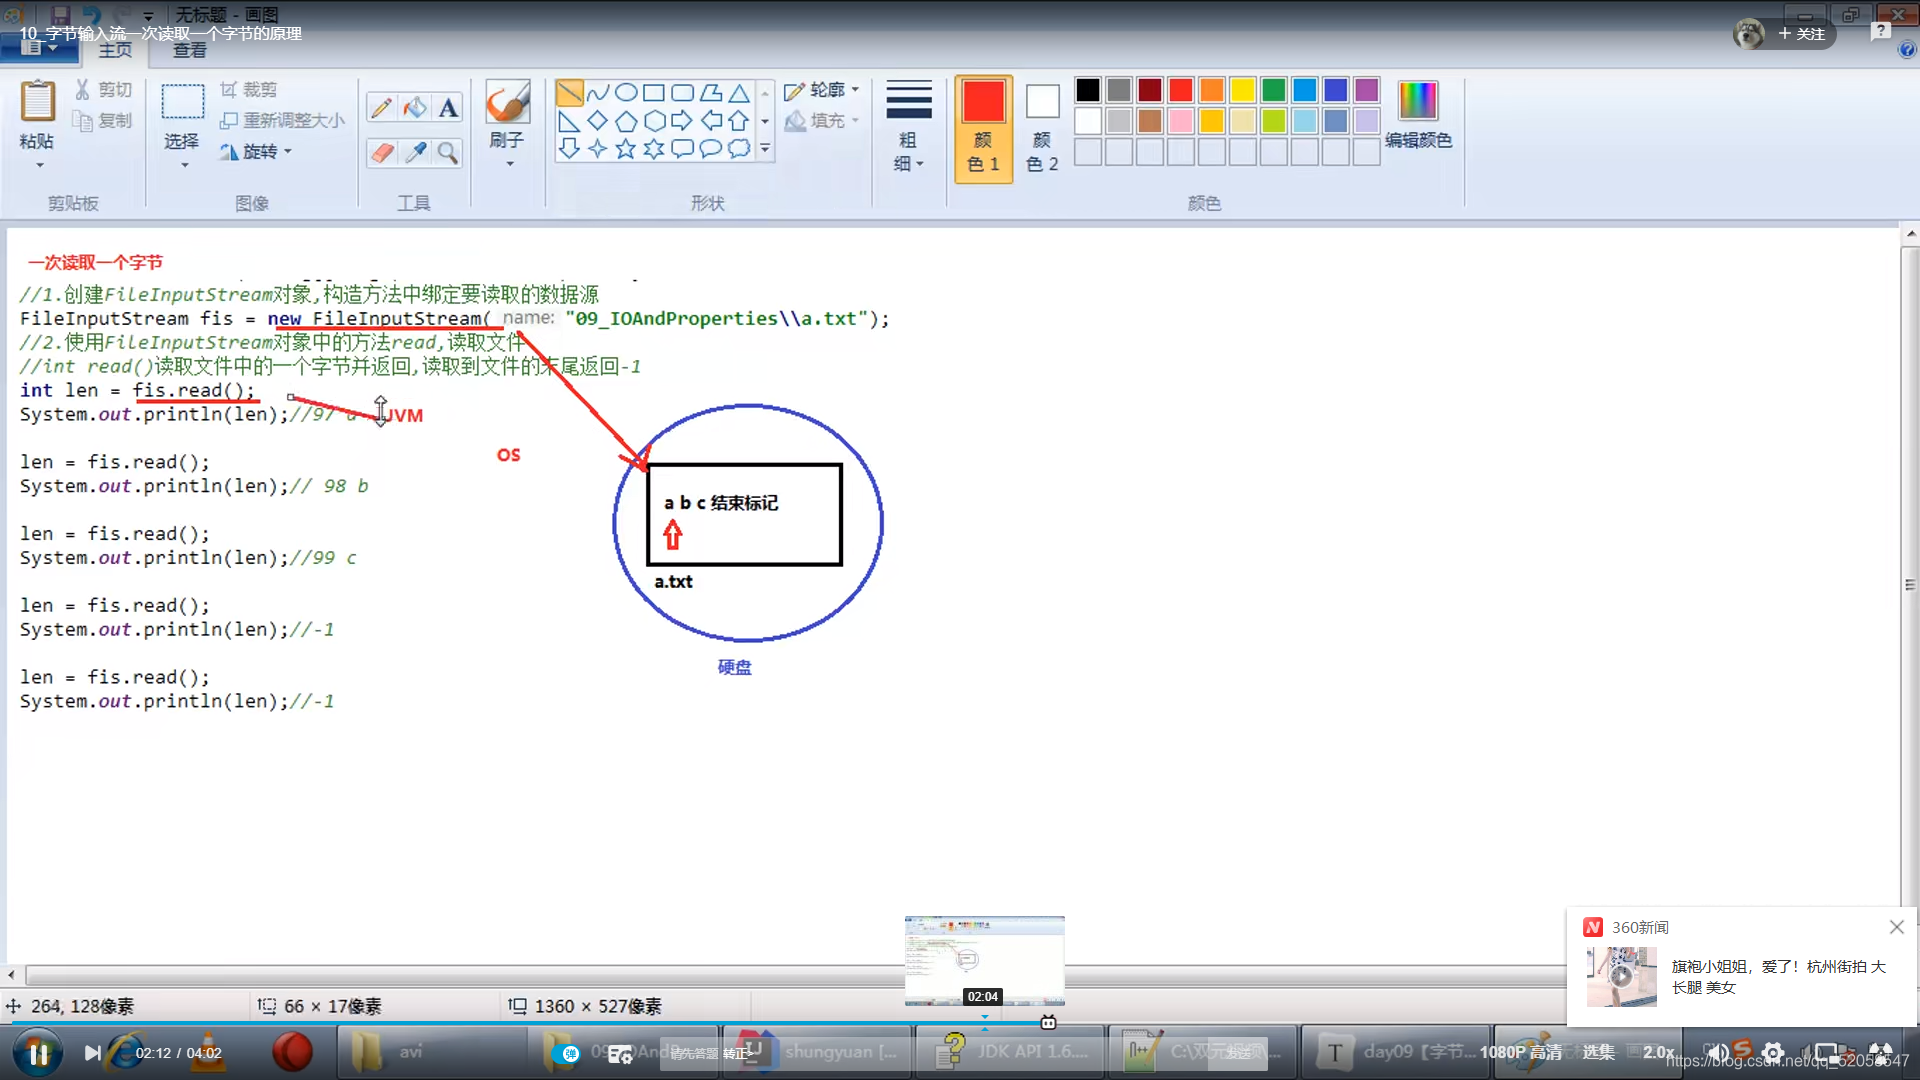Select the Magnifier tool

449,152
